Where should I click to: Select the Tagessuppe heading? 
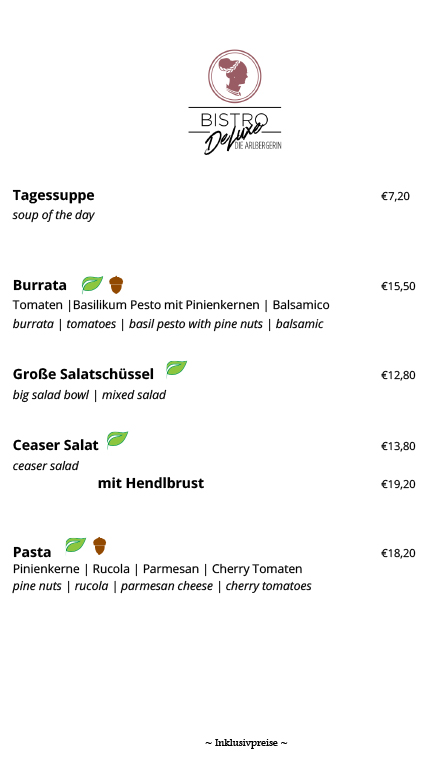coord(53,195)
